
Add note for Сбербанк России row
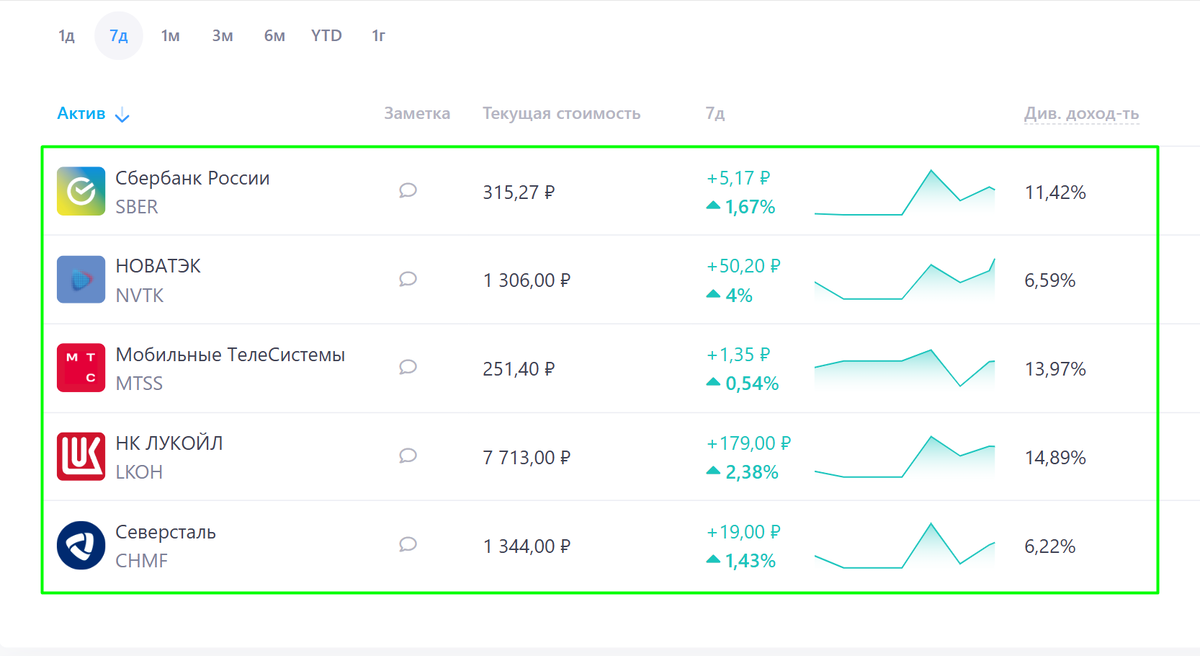[x=408, y=191]
